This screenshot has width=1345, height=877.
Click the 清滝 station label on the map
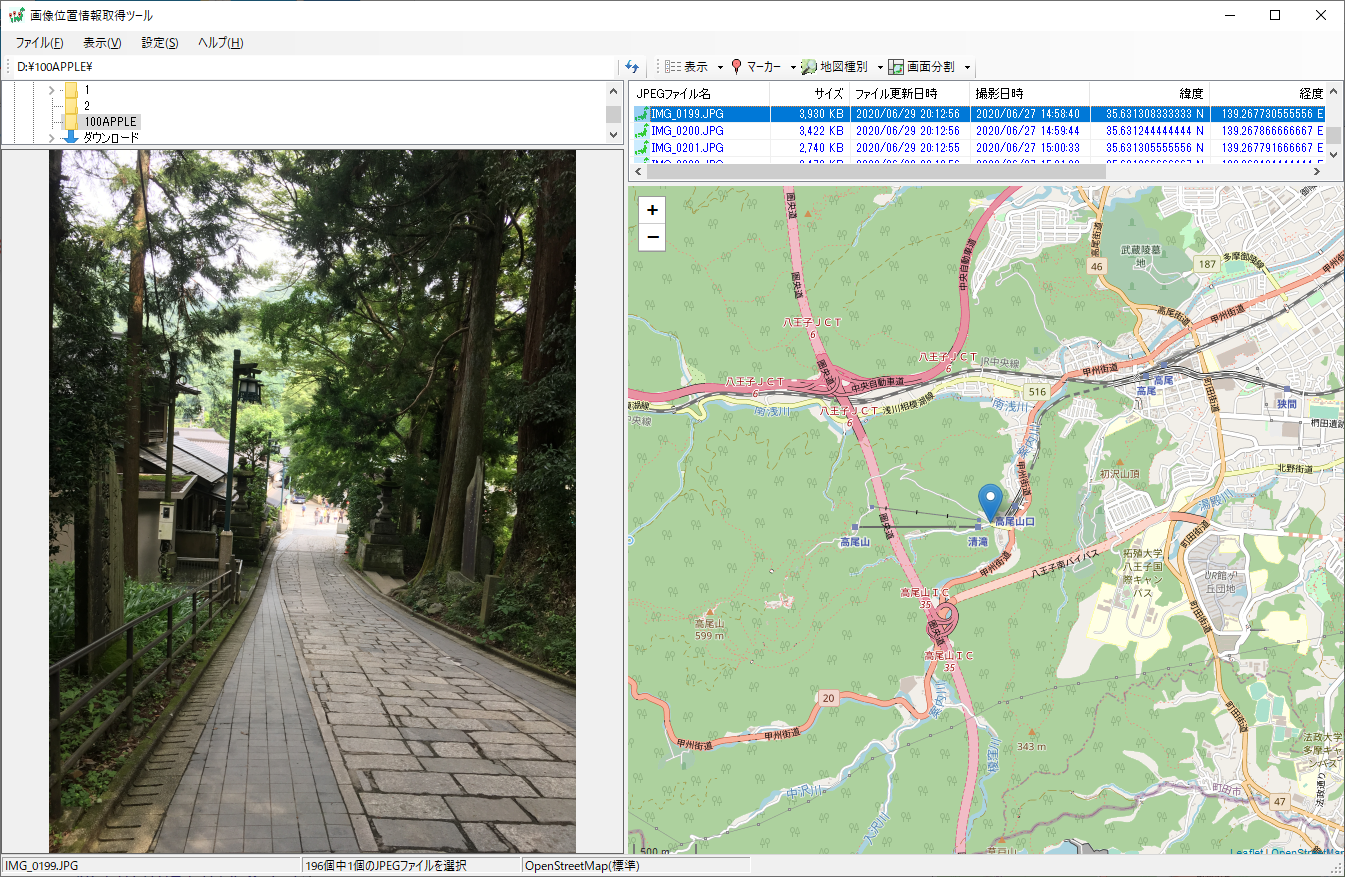point(978,541)
